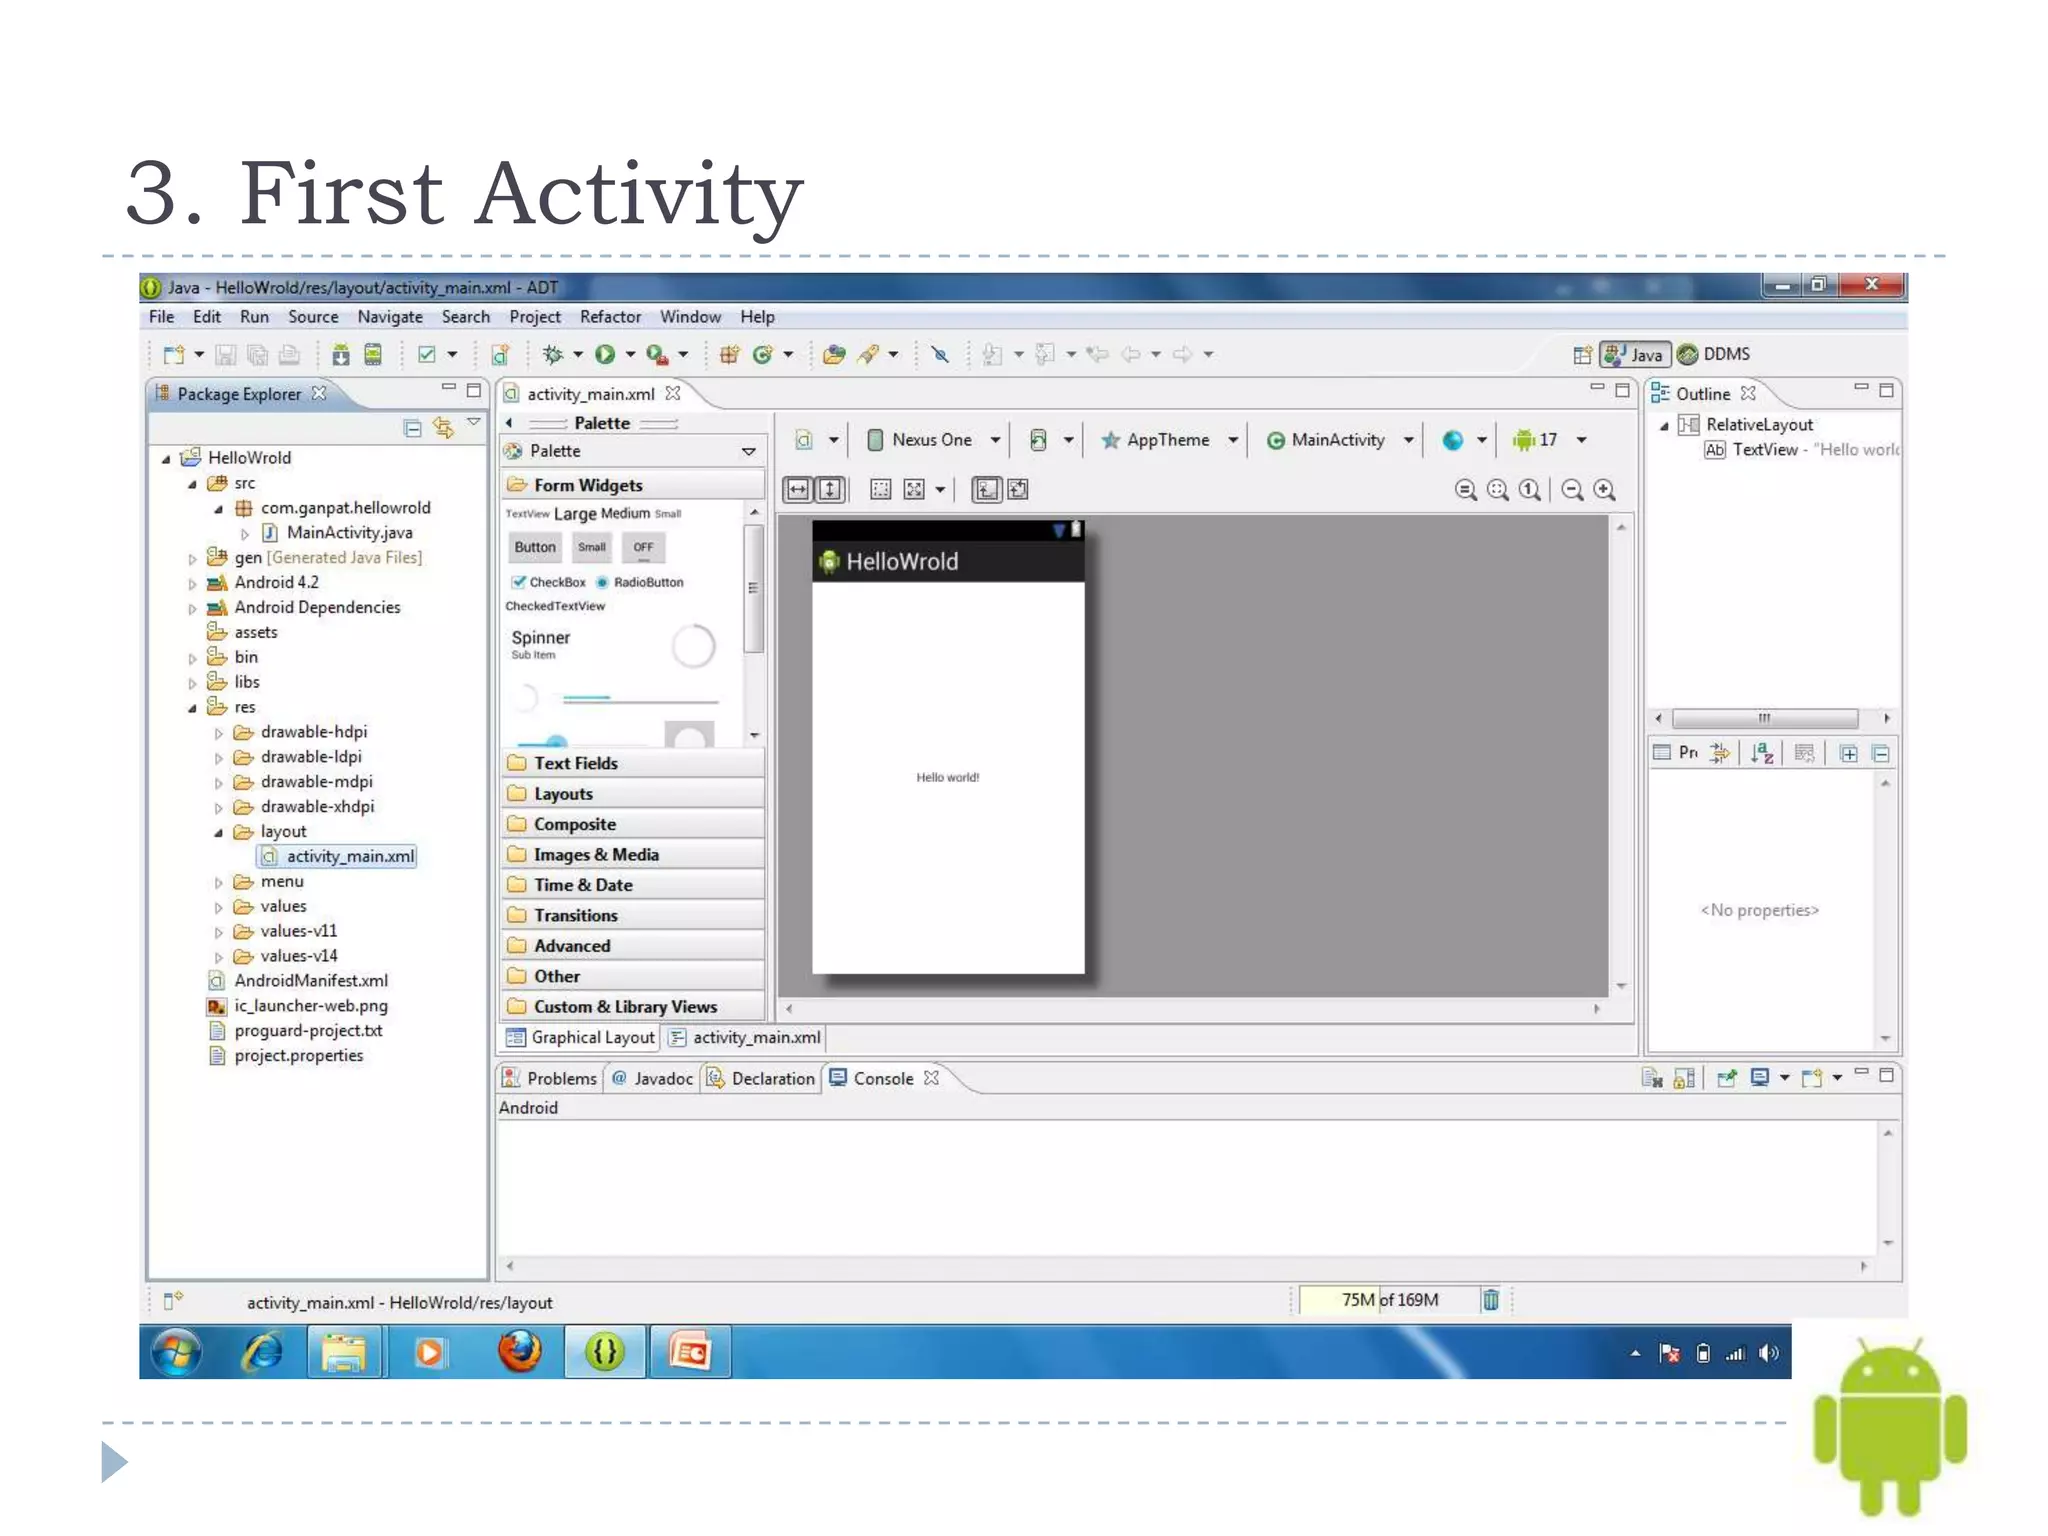Click the Run green play toolbar icon
Screen dimensions: 2048x1536
605,354
